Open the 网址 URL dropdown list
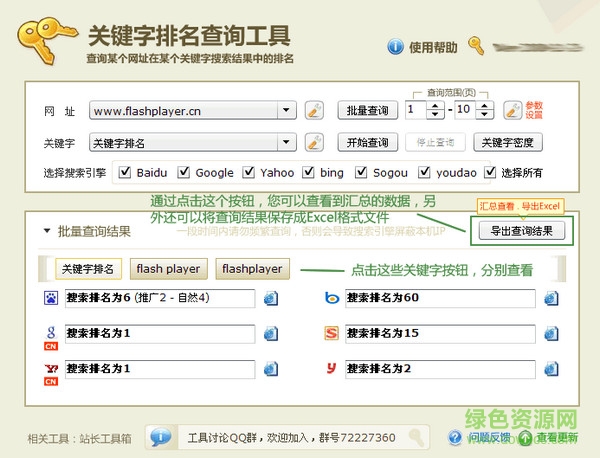 (x=287, y=110)
